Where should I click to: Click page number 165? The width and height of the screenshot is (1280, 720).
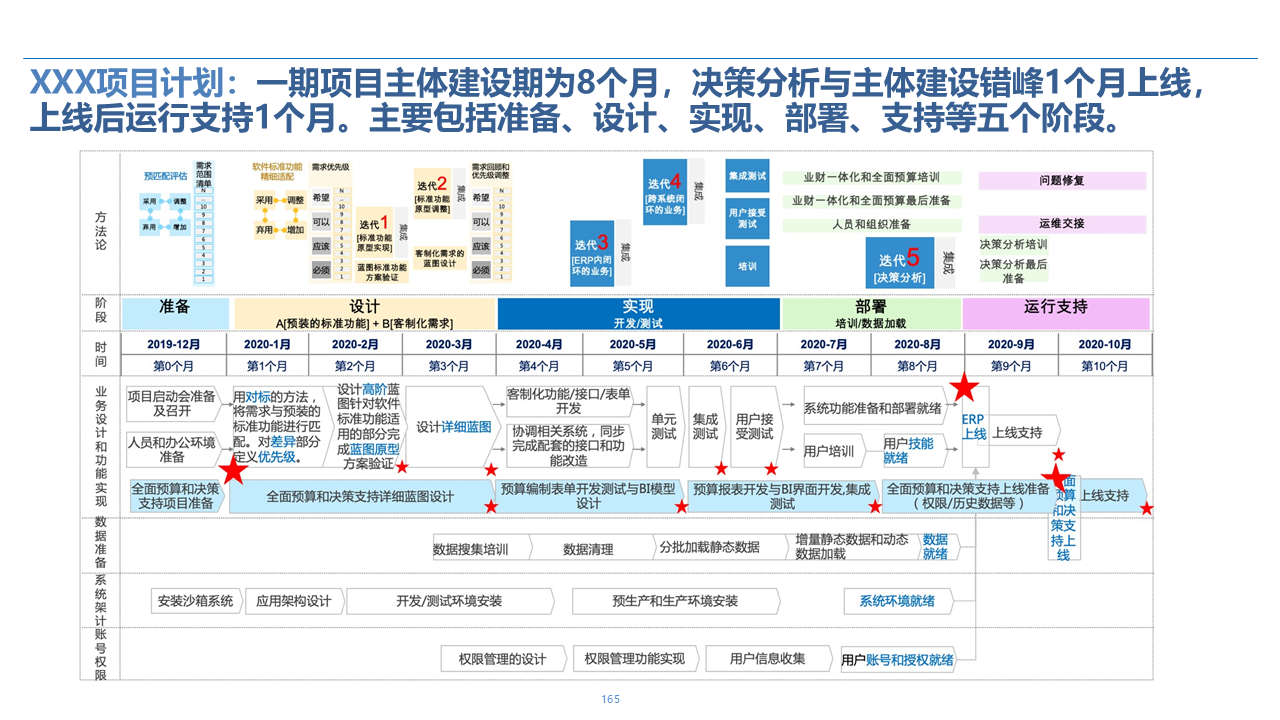pos(611,699)
